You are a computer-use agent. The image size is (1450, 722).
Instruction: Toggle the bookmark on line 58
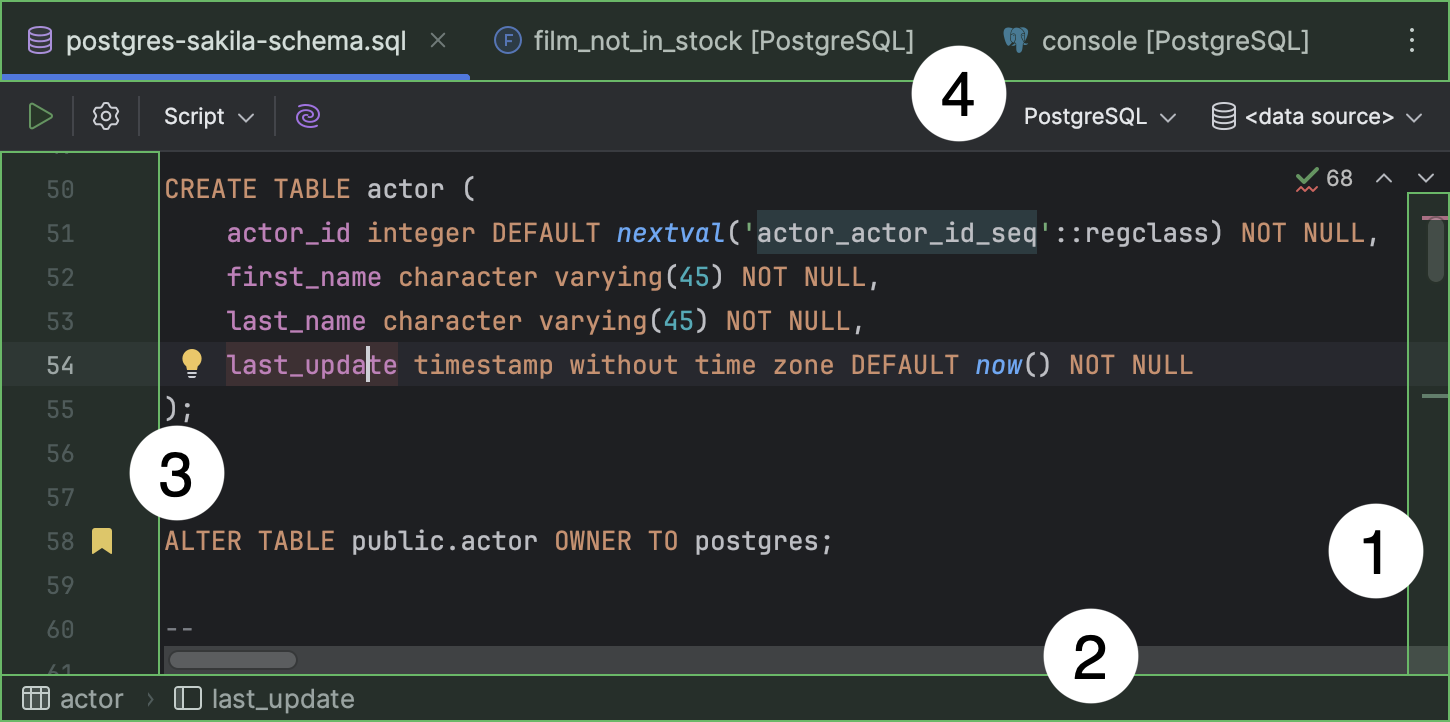[x=101, y=540]
